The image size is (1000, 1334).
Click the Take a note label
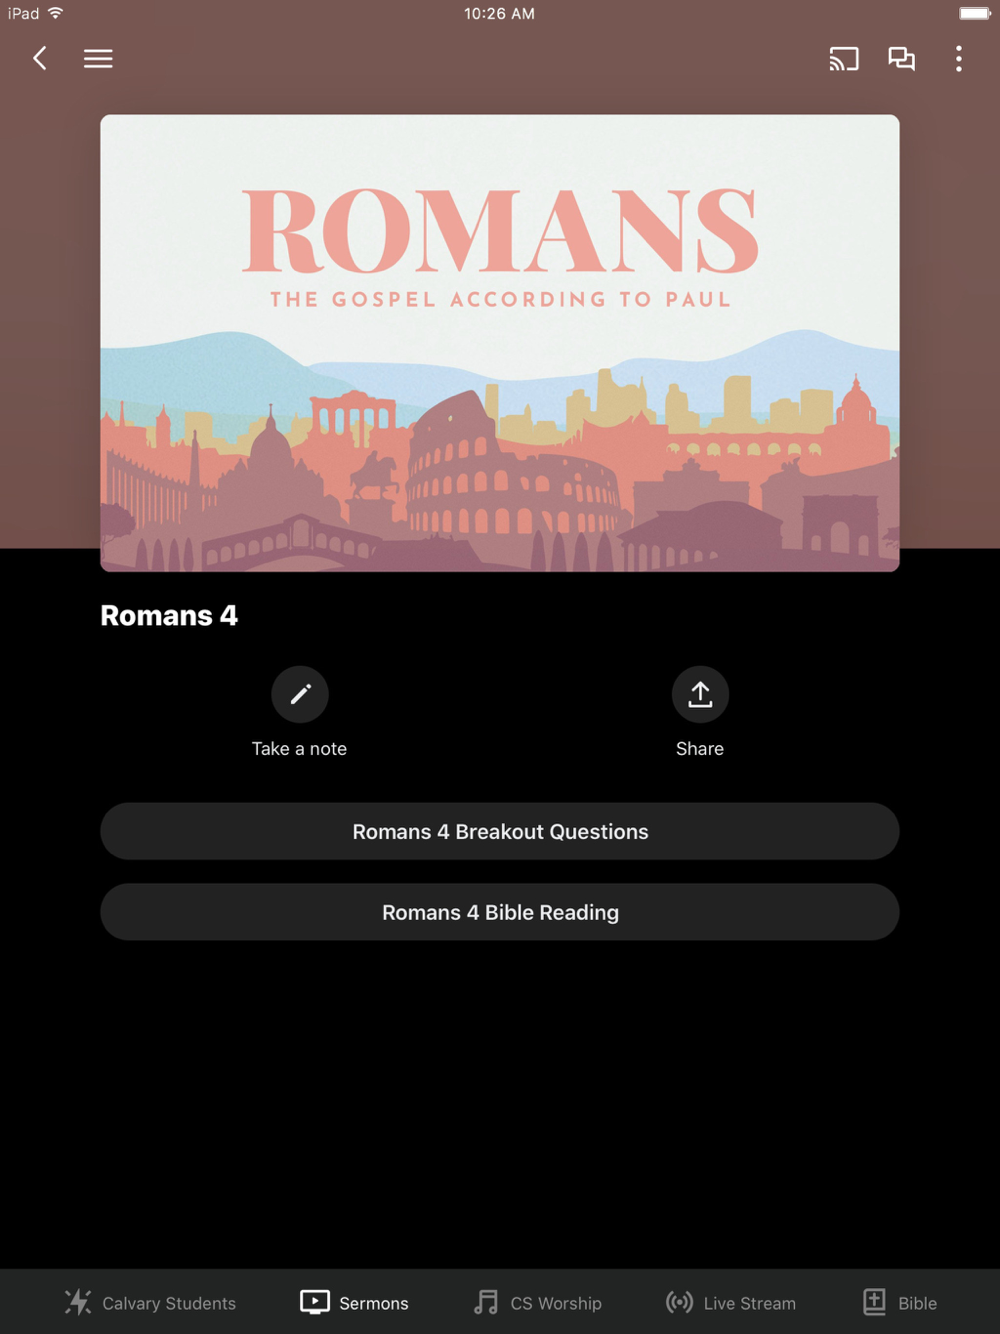[x=299, y=749]
